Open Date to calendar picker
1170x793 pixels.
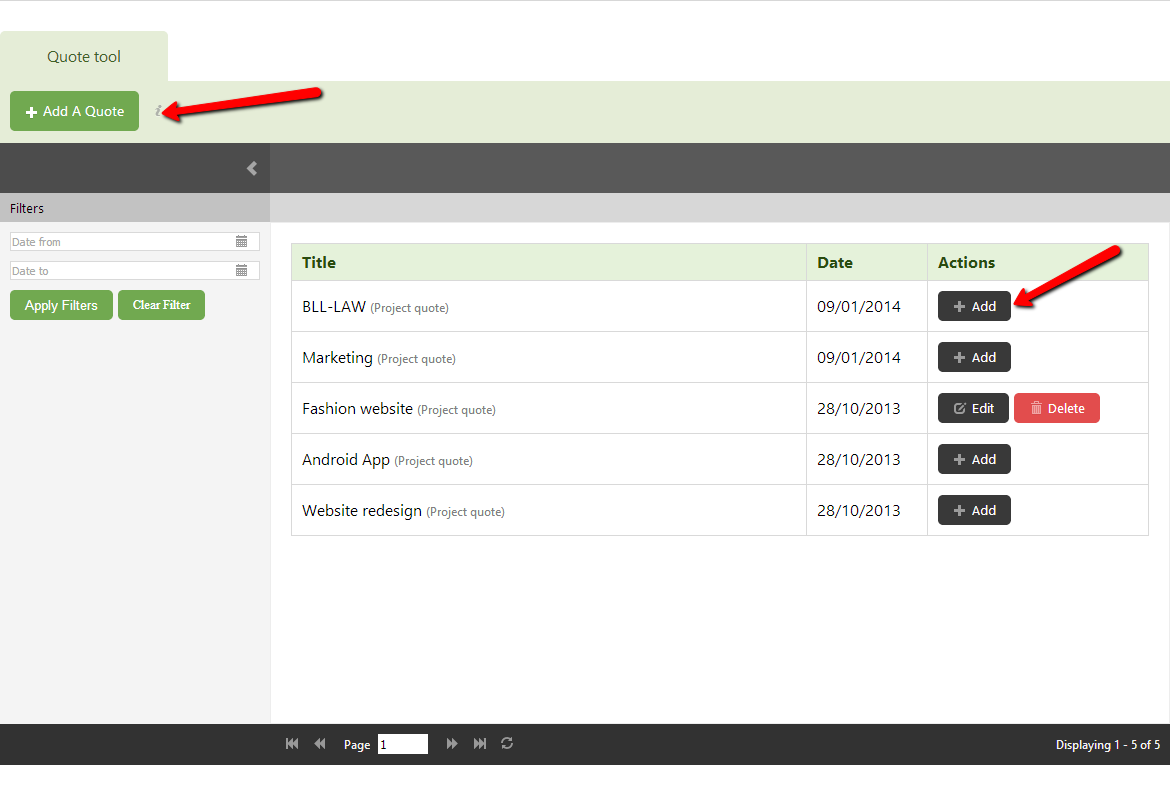tap(241, 271)
